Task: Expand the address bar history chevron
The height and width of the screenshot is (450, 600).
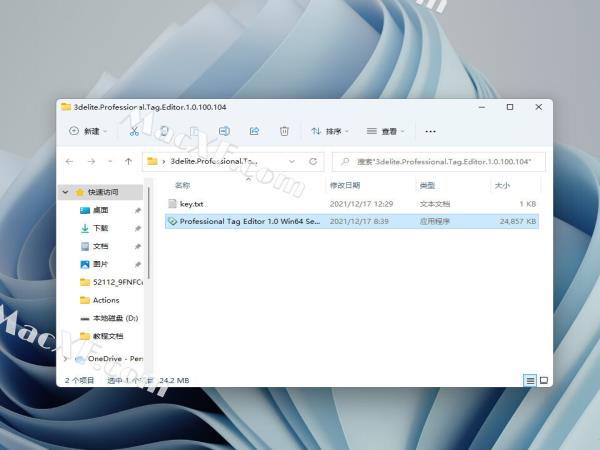Action: tap(292, 161)
